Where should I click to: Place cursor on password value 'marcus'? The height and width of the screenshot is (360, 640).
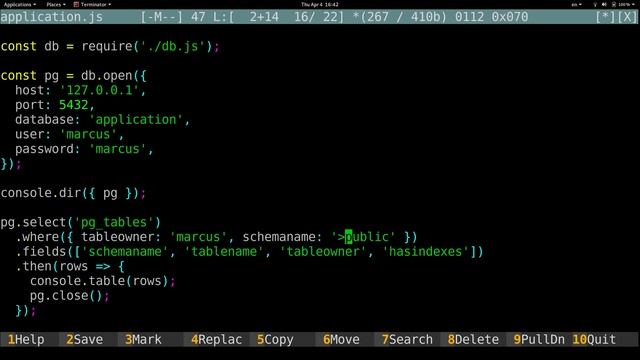pos(118,149)
